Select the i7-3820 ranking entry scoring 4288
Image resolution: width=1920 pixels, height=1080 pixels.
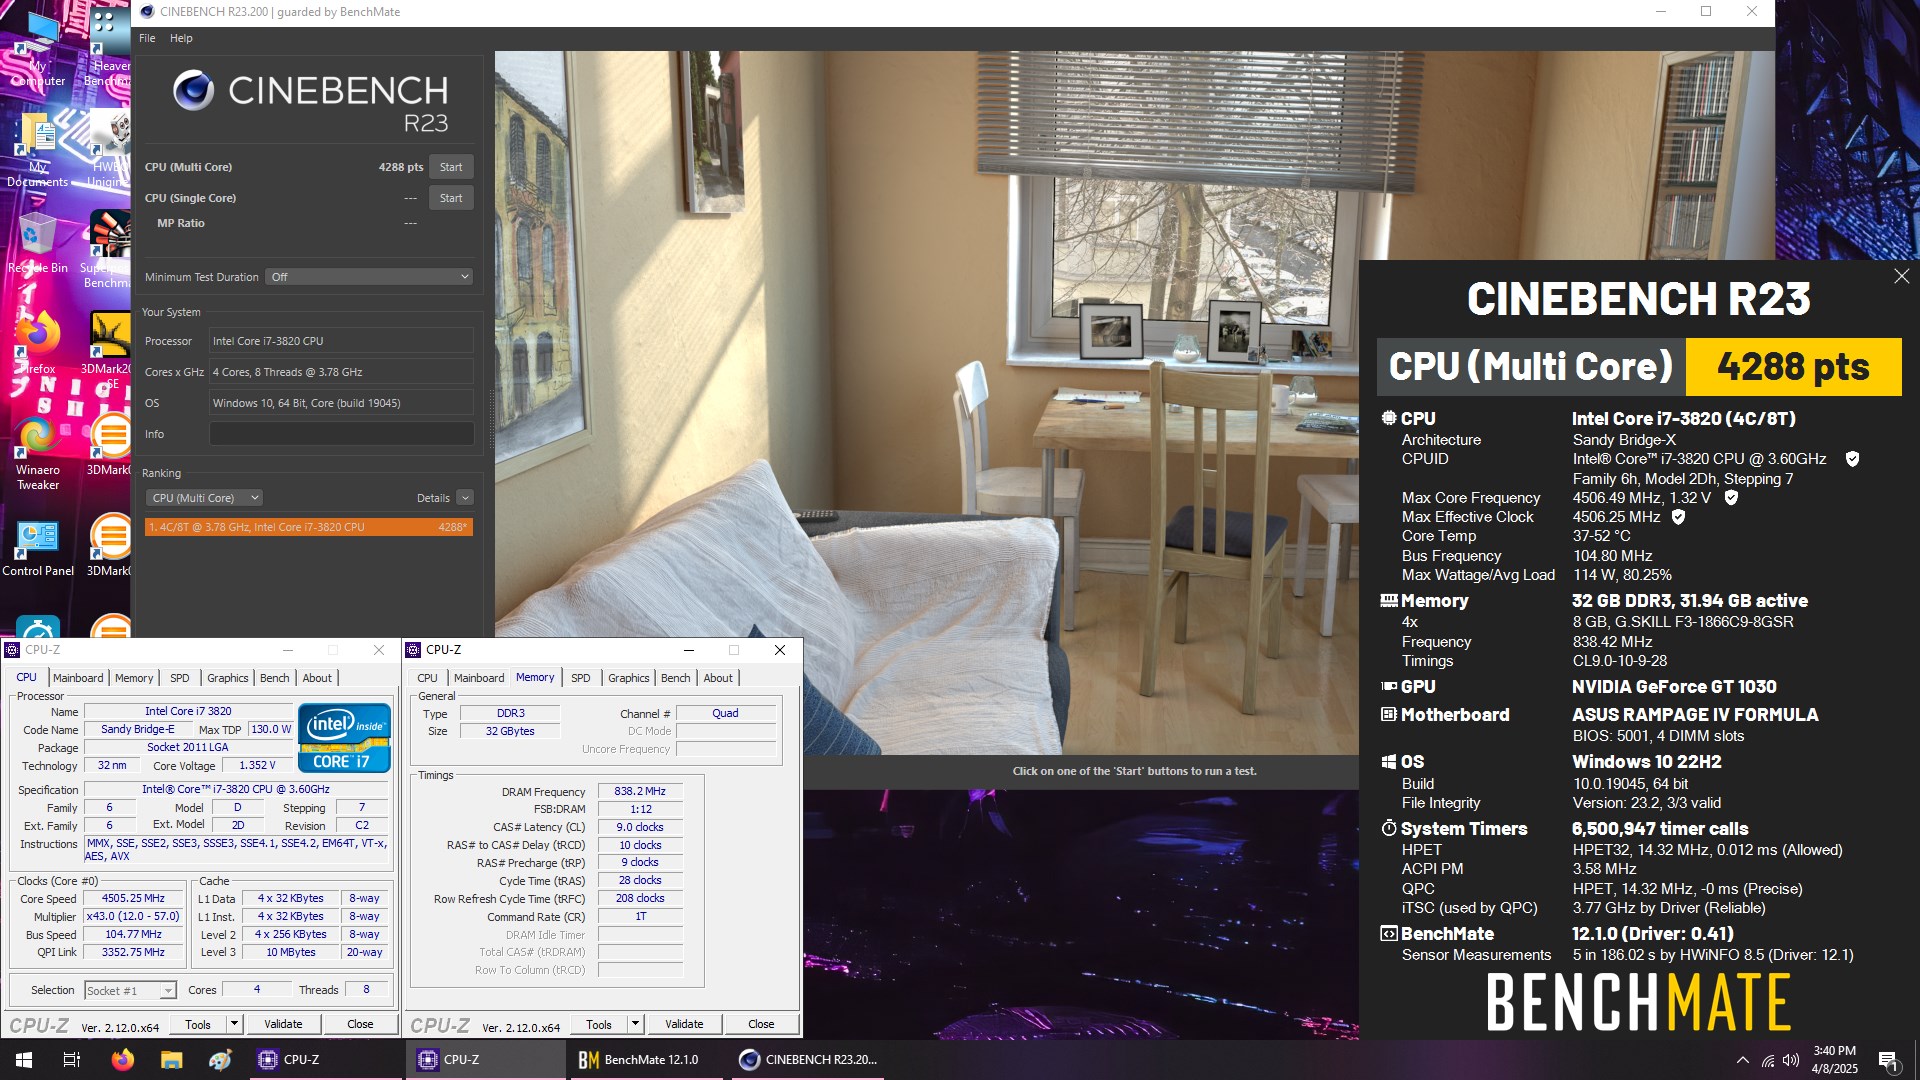(x=308, y=527)
